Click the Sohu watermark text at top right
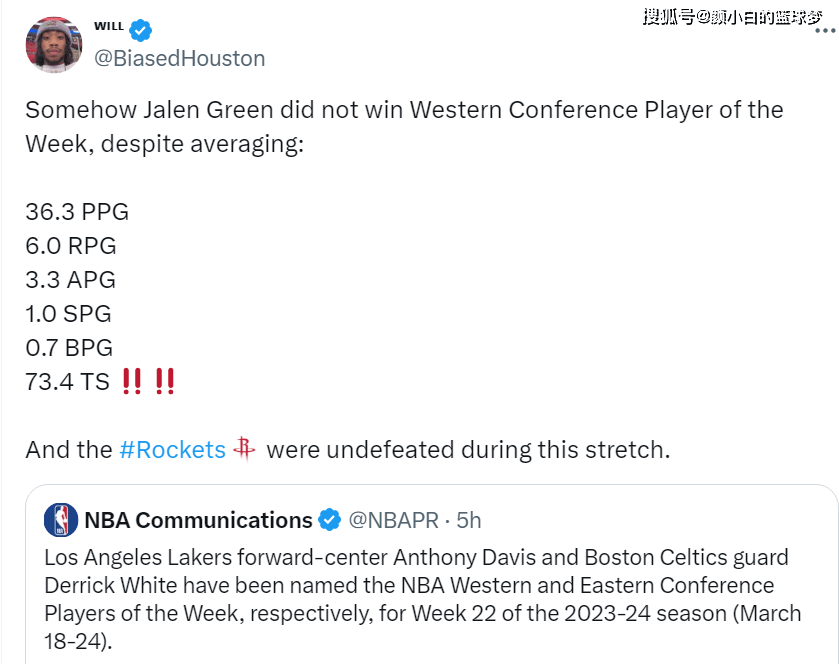The width and height of the screenshot is (839, 664). (732, 16)
